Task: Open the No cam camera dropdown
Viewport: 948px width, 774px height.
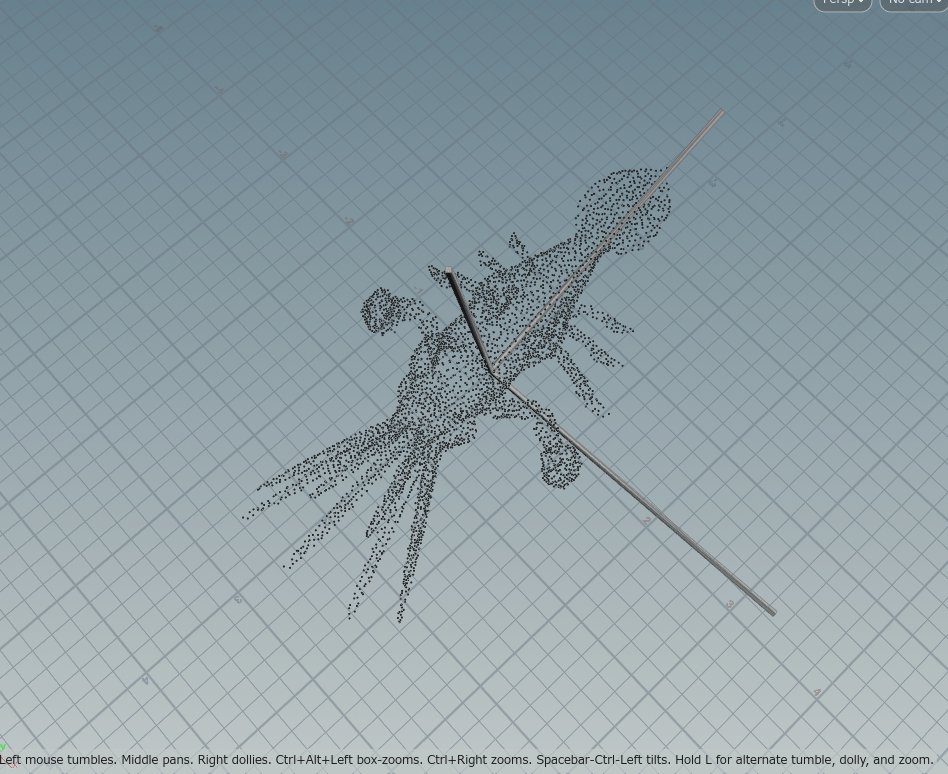Action: (911, 4)
